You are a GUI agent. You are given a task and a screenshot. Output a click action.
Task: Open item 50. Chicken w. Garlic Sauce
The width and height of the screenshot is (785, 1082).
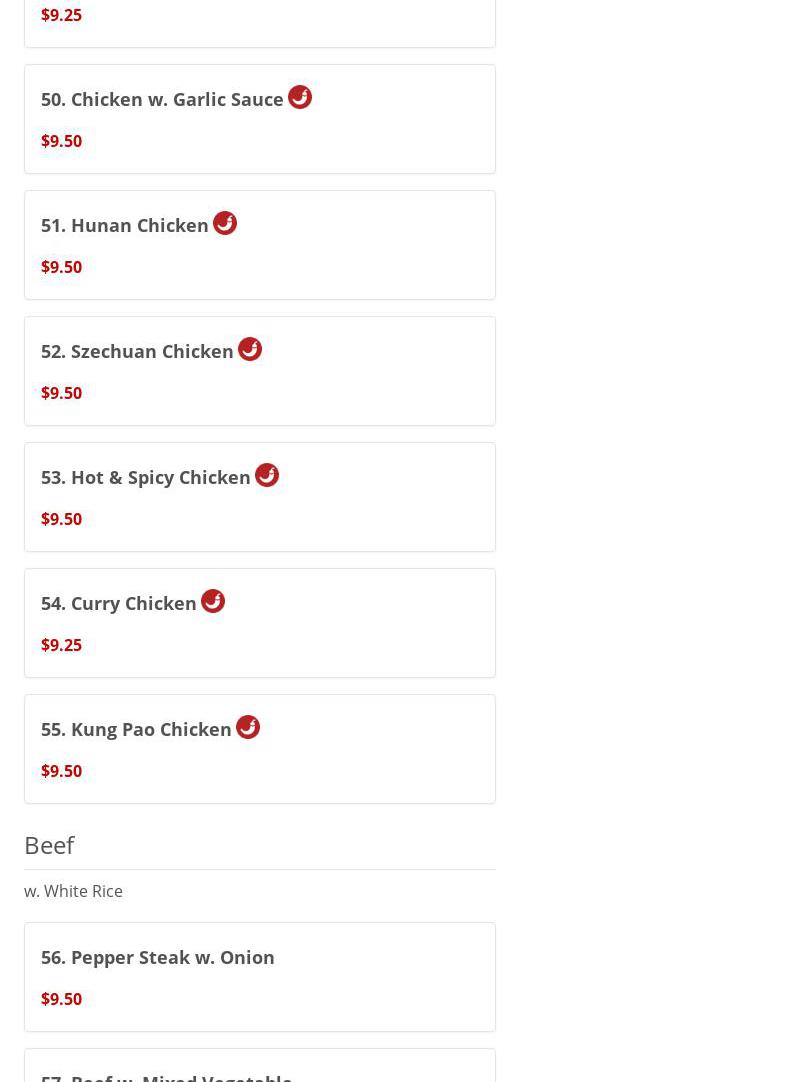(162, 99)
